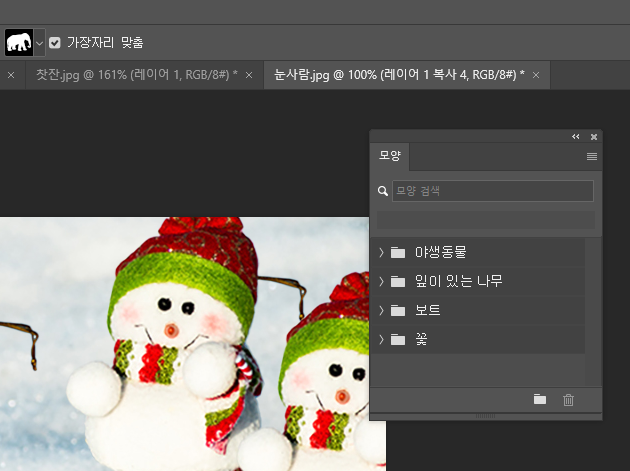Close the 눈사람.jpg document tab
630x471 pixels.
pos(536,75)
